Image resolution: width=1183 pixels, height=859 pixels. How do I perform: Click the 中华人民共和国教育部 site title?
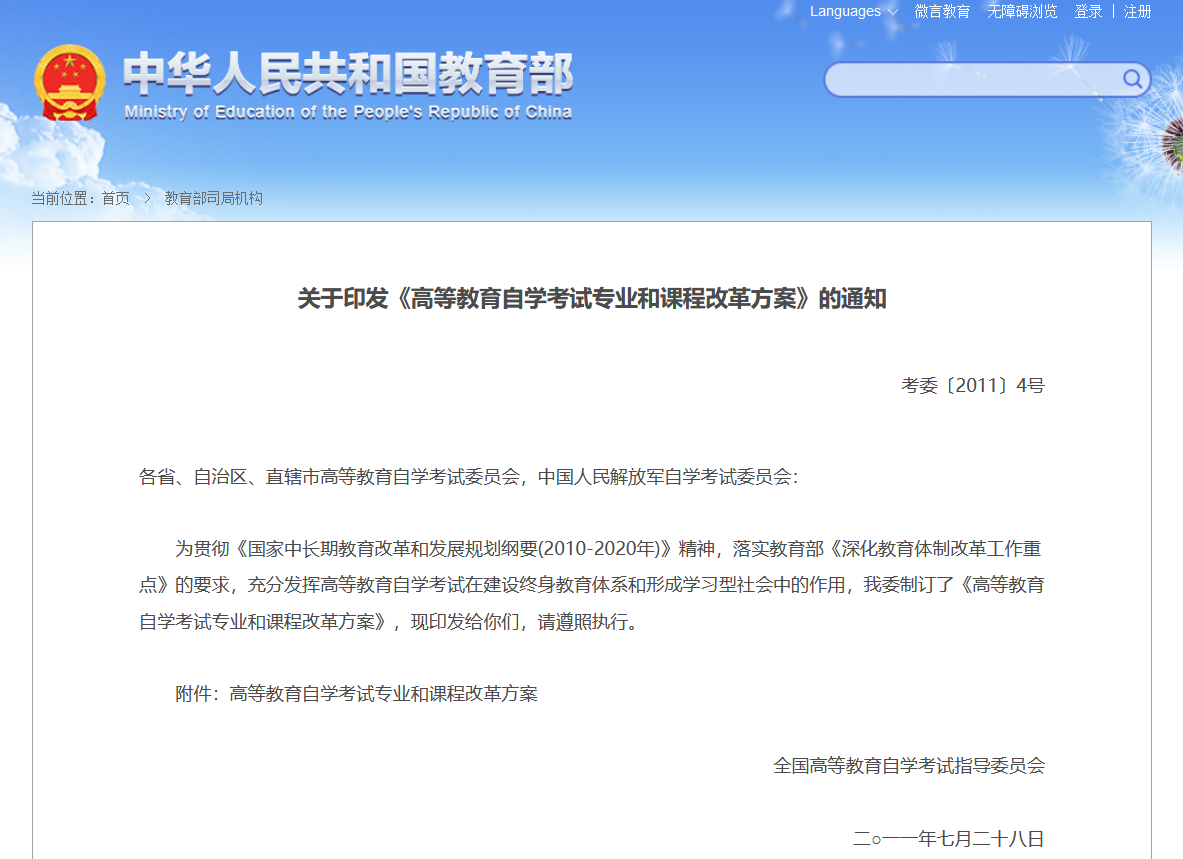click(348, 73)
